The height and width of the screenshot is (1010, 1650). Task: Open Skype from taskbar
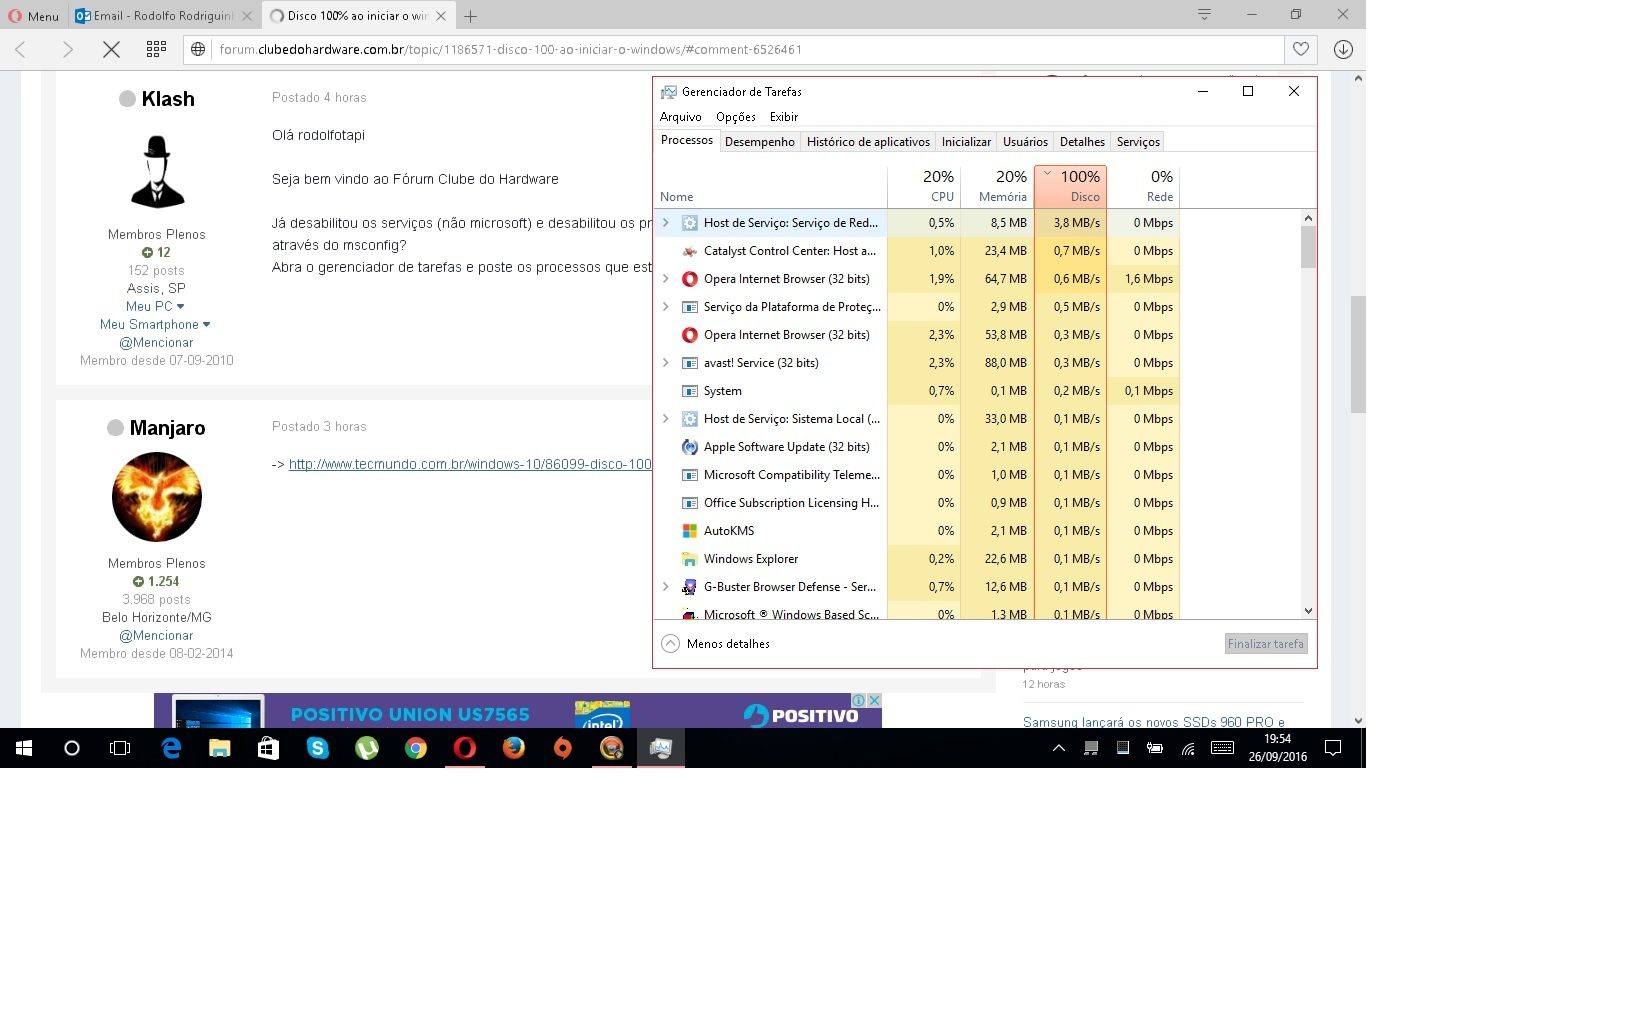tap(318, 748)
